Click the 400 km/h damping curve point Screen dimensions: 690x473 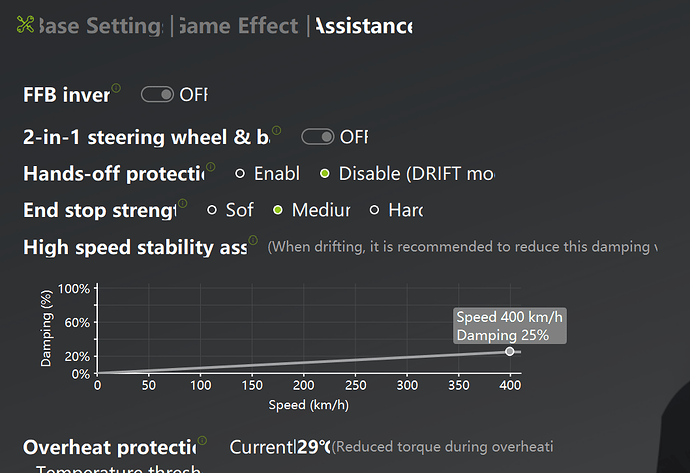[510, 351]
